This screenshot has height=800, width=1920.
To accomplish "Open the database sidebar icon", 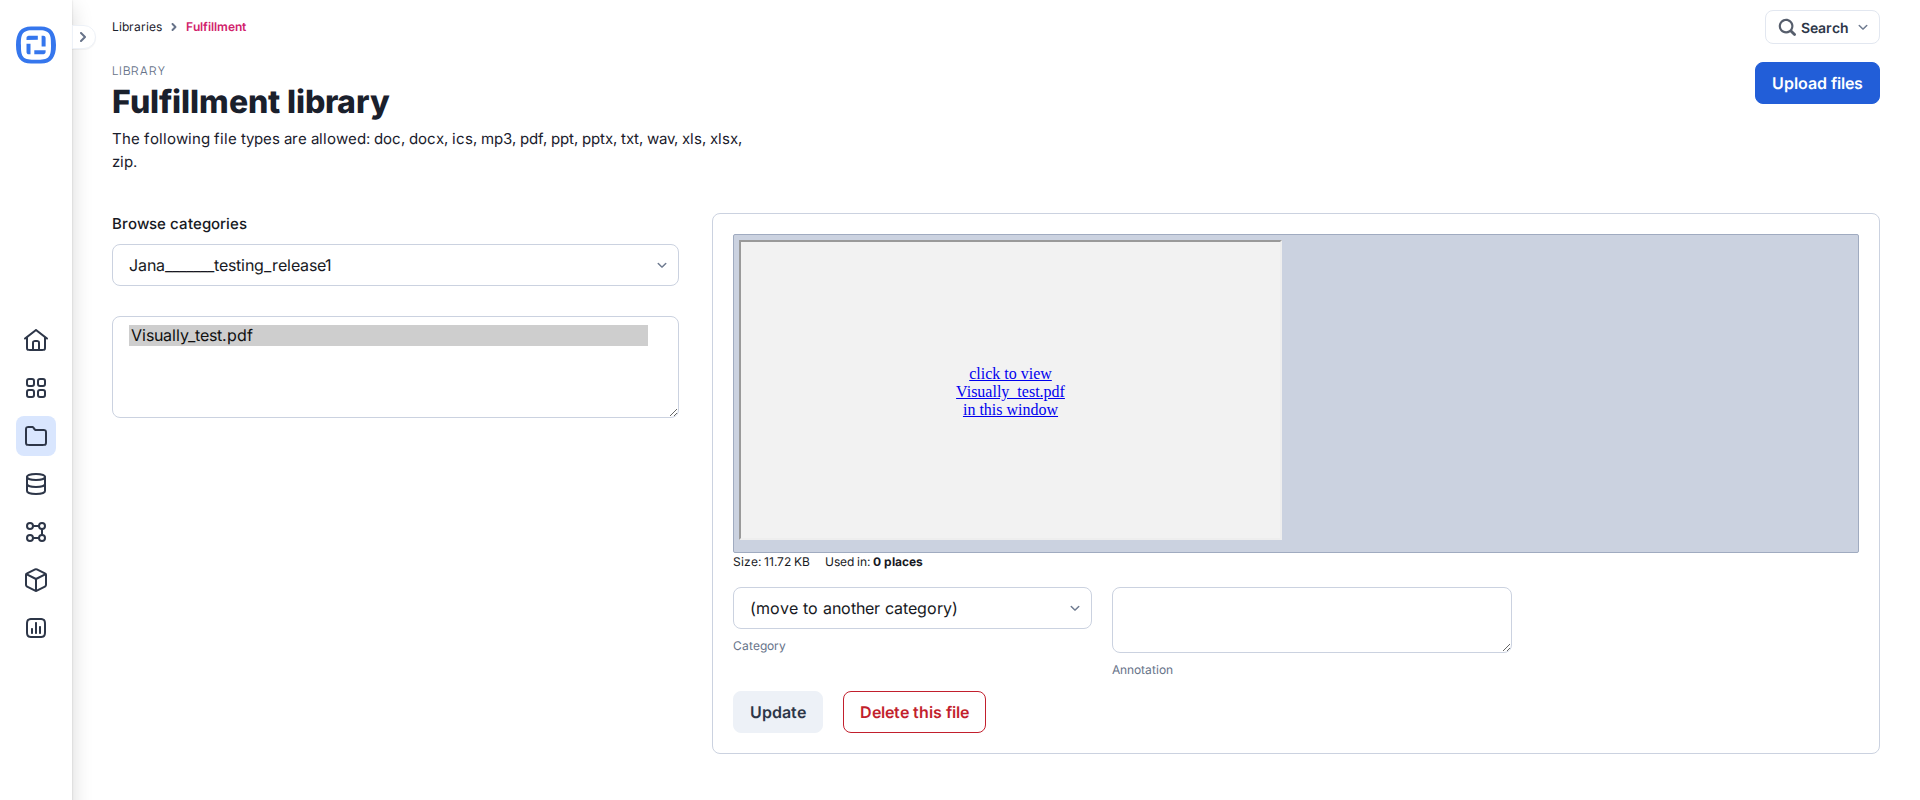I will [x=36, y=484].
